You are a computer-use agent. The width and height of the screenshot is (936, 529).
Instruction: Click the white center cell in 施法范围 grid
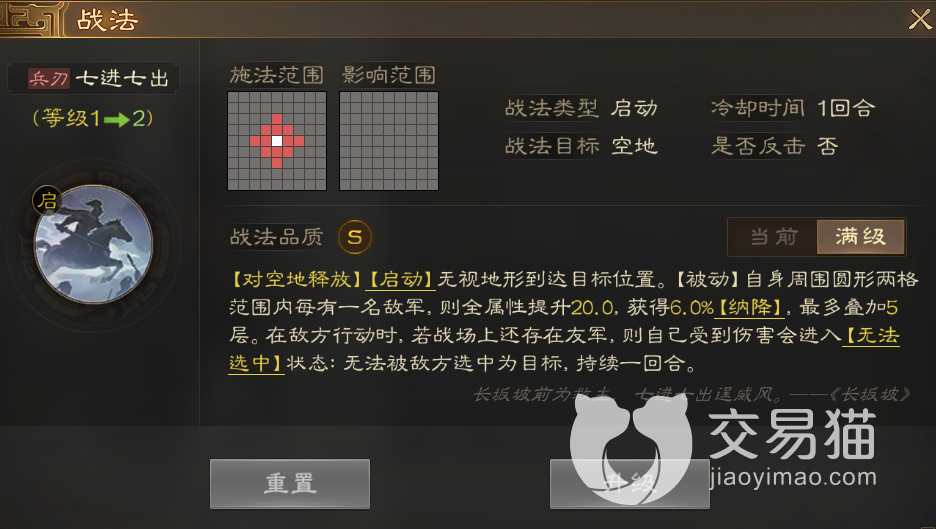click(277, 142)
